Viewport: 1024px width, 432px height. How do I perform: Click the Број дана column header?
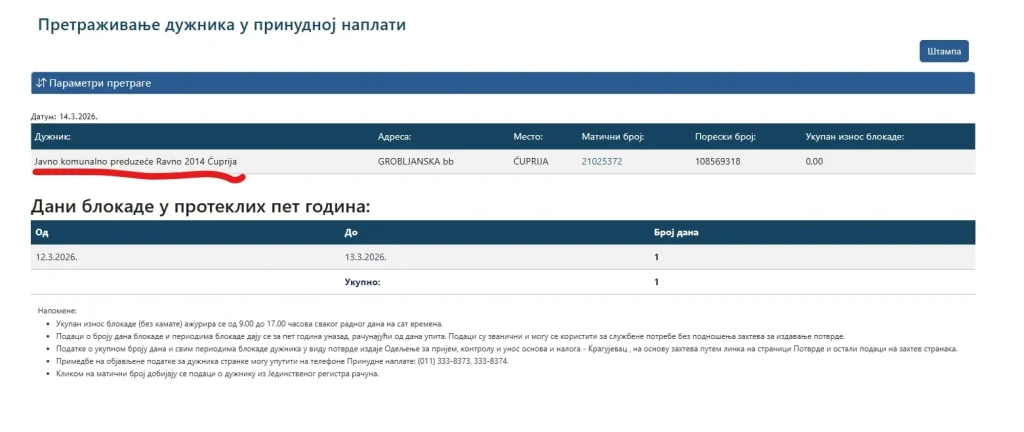pos(676,232)
